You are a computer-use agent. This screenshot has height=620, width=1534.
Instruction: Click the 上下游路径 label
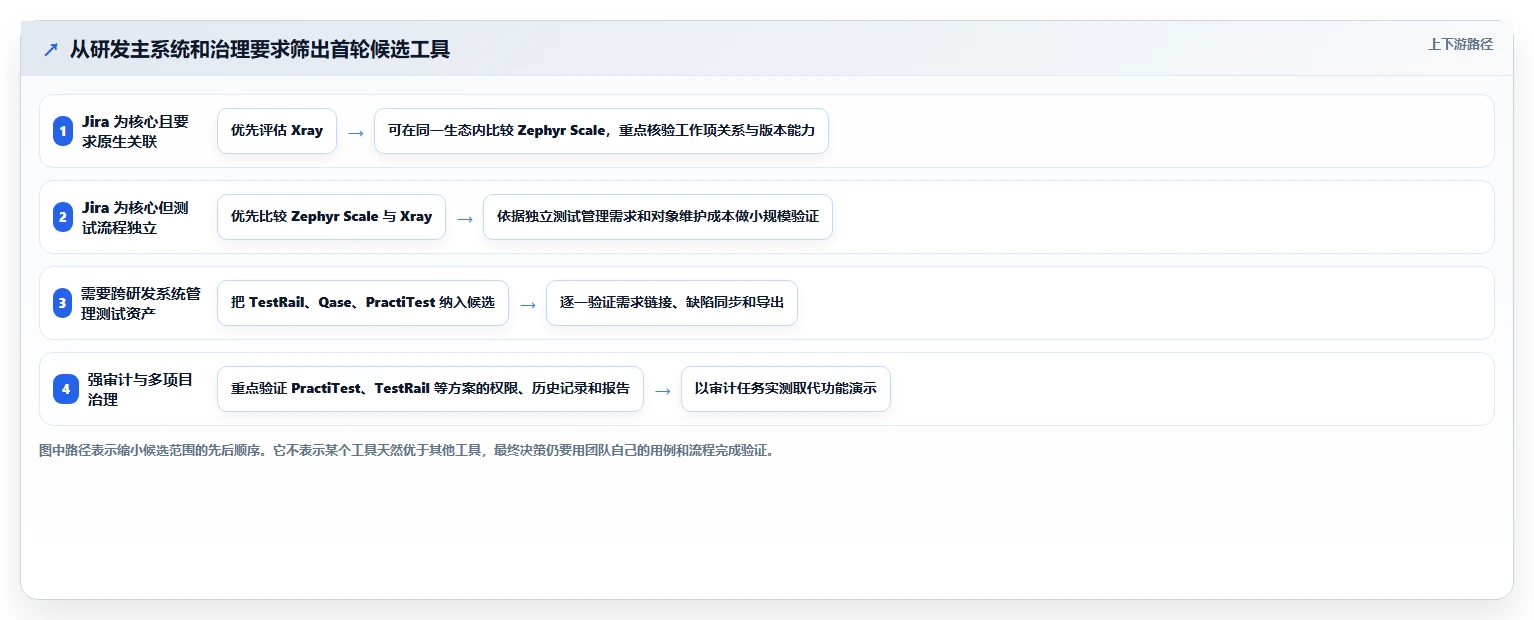tap(1460, 44)
